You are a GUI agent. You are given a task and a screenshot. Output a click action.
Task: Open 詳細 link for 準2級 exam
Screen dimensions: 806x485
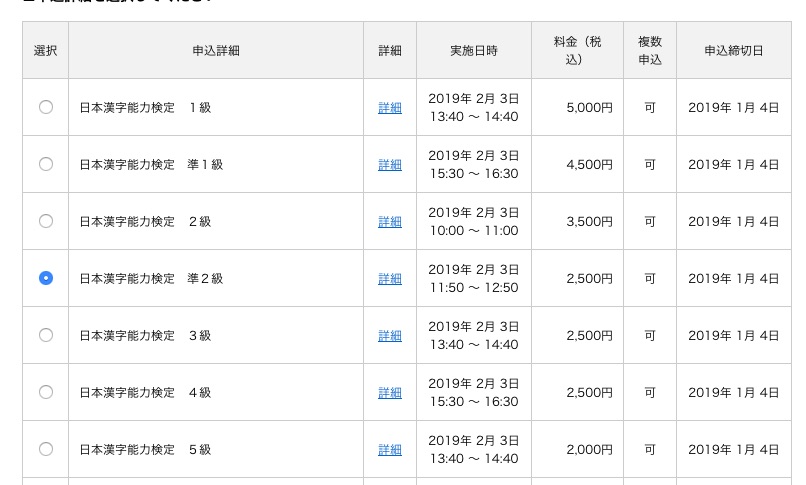point(390,279)
